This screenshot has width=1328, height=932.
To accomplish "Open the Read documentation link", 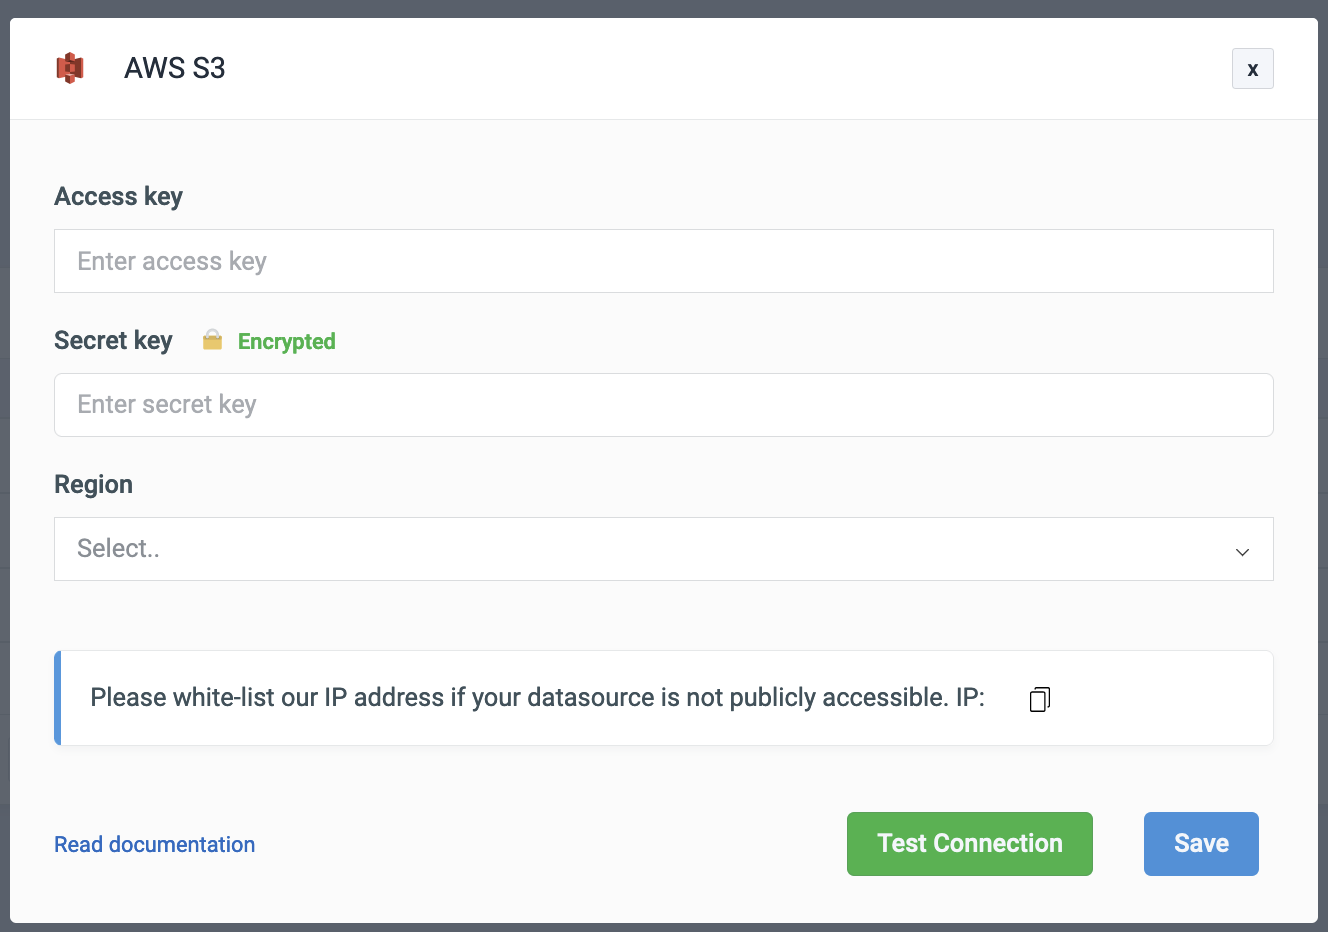I will coord(155,844).
